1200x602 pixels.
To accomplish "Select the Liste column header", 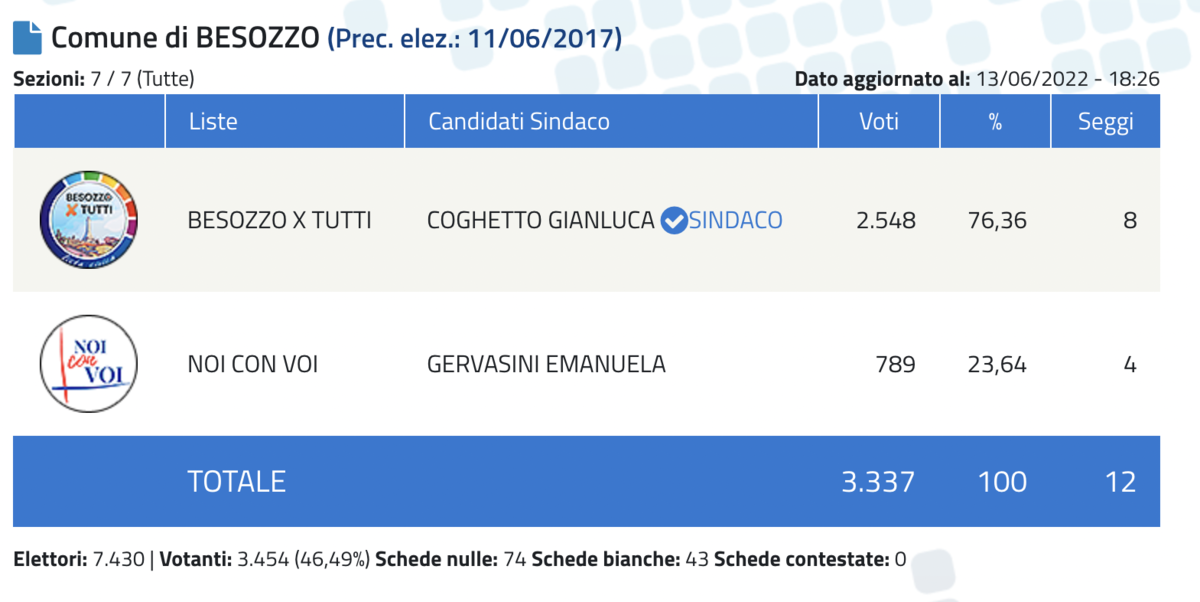I will coord(213,122).
